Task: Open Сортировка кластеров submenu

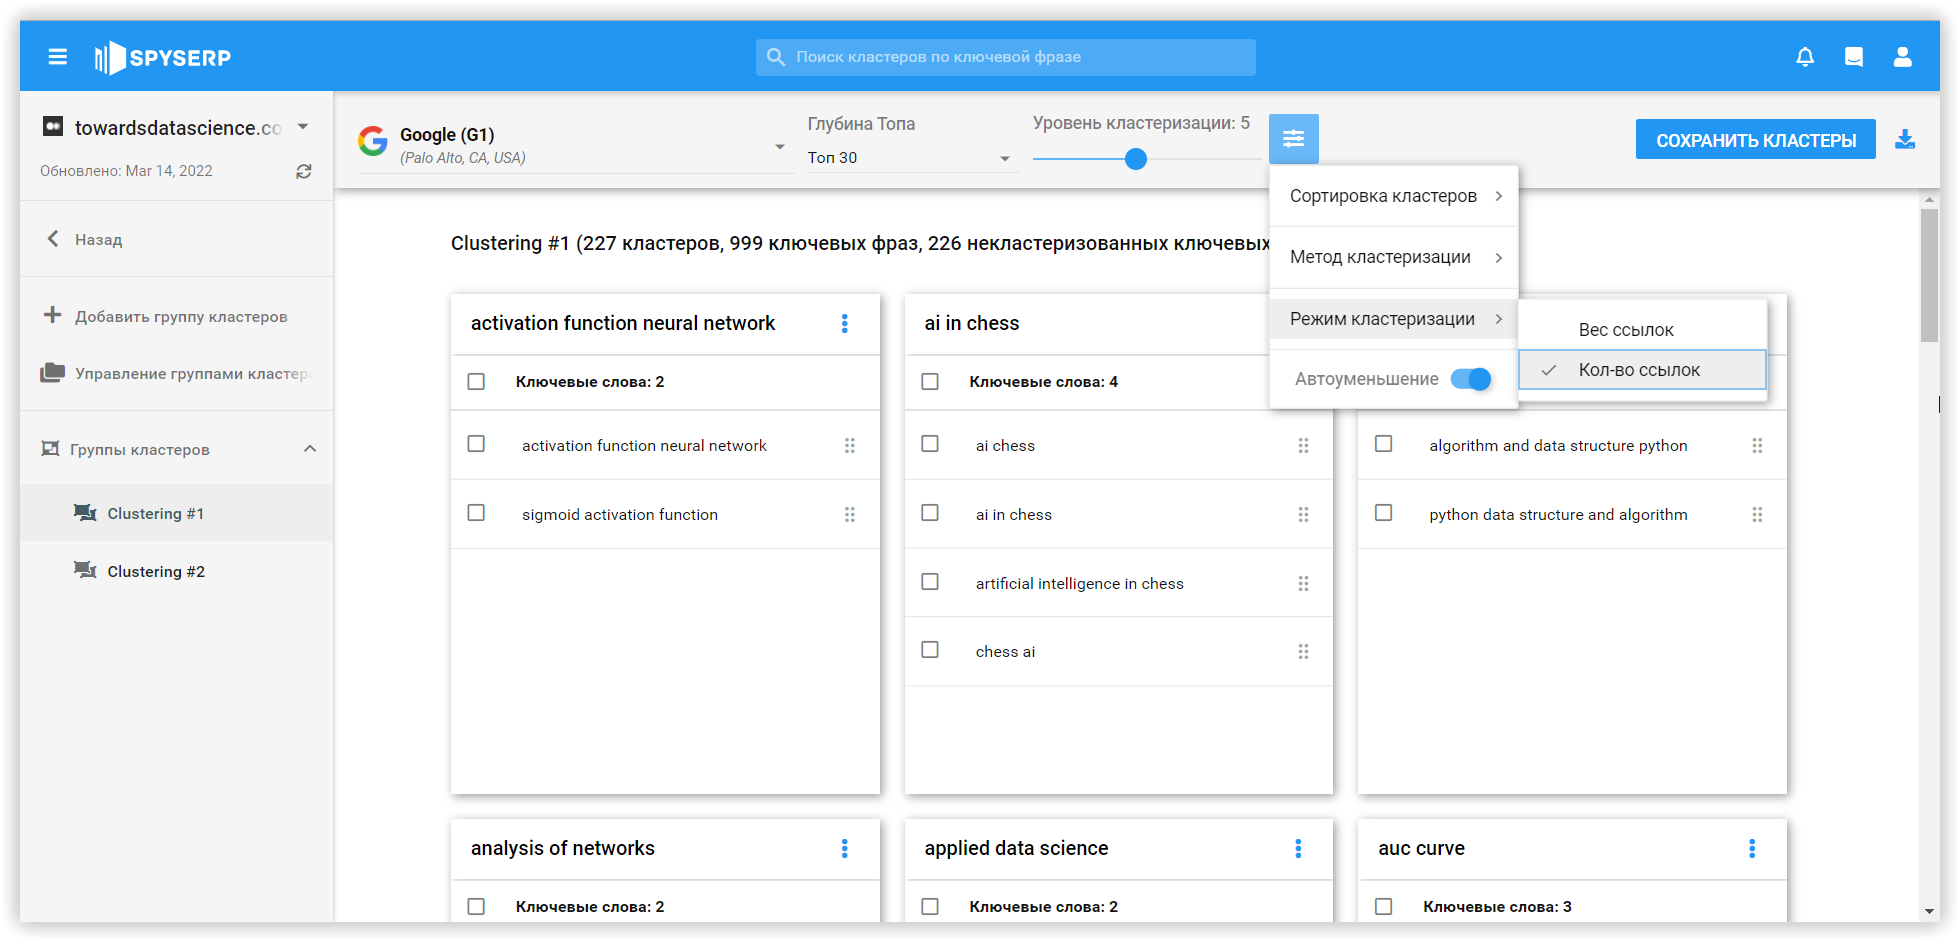Action: click(x=1393, y=196)
